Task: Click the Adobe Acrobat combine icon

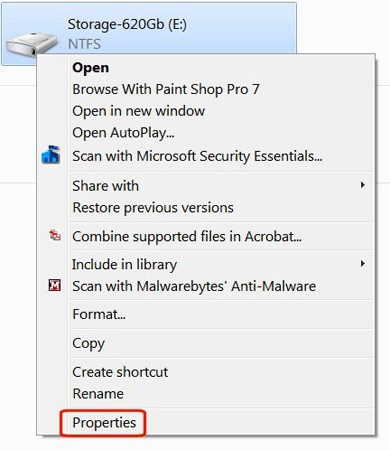Action: [x=55, y=235]
